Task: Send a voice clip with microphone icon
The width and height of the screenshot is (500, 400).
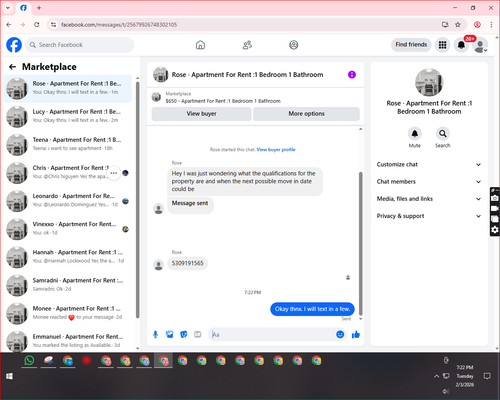Action: pyautogui.click(x=155, y=334)
